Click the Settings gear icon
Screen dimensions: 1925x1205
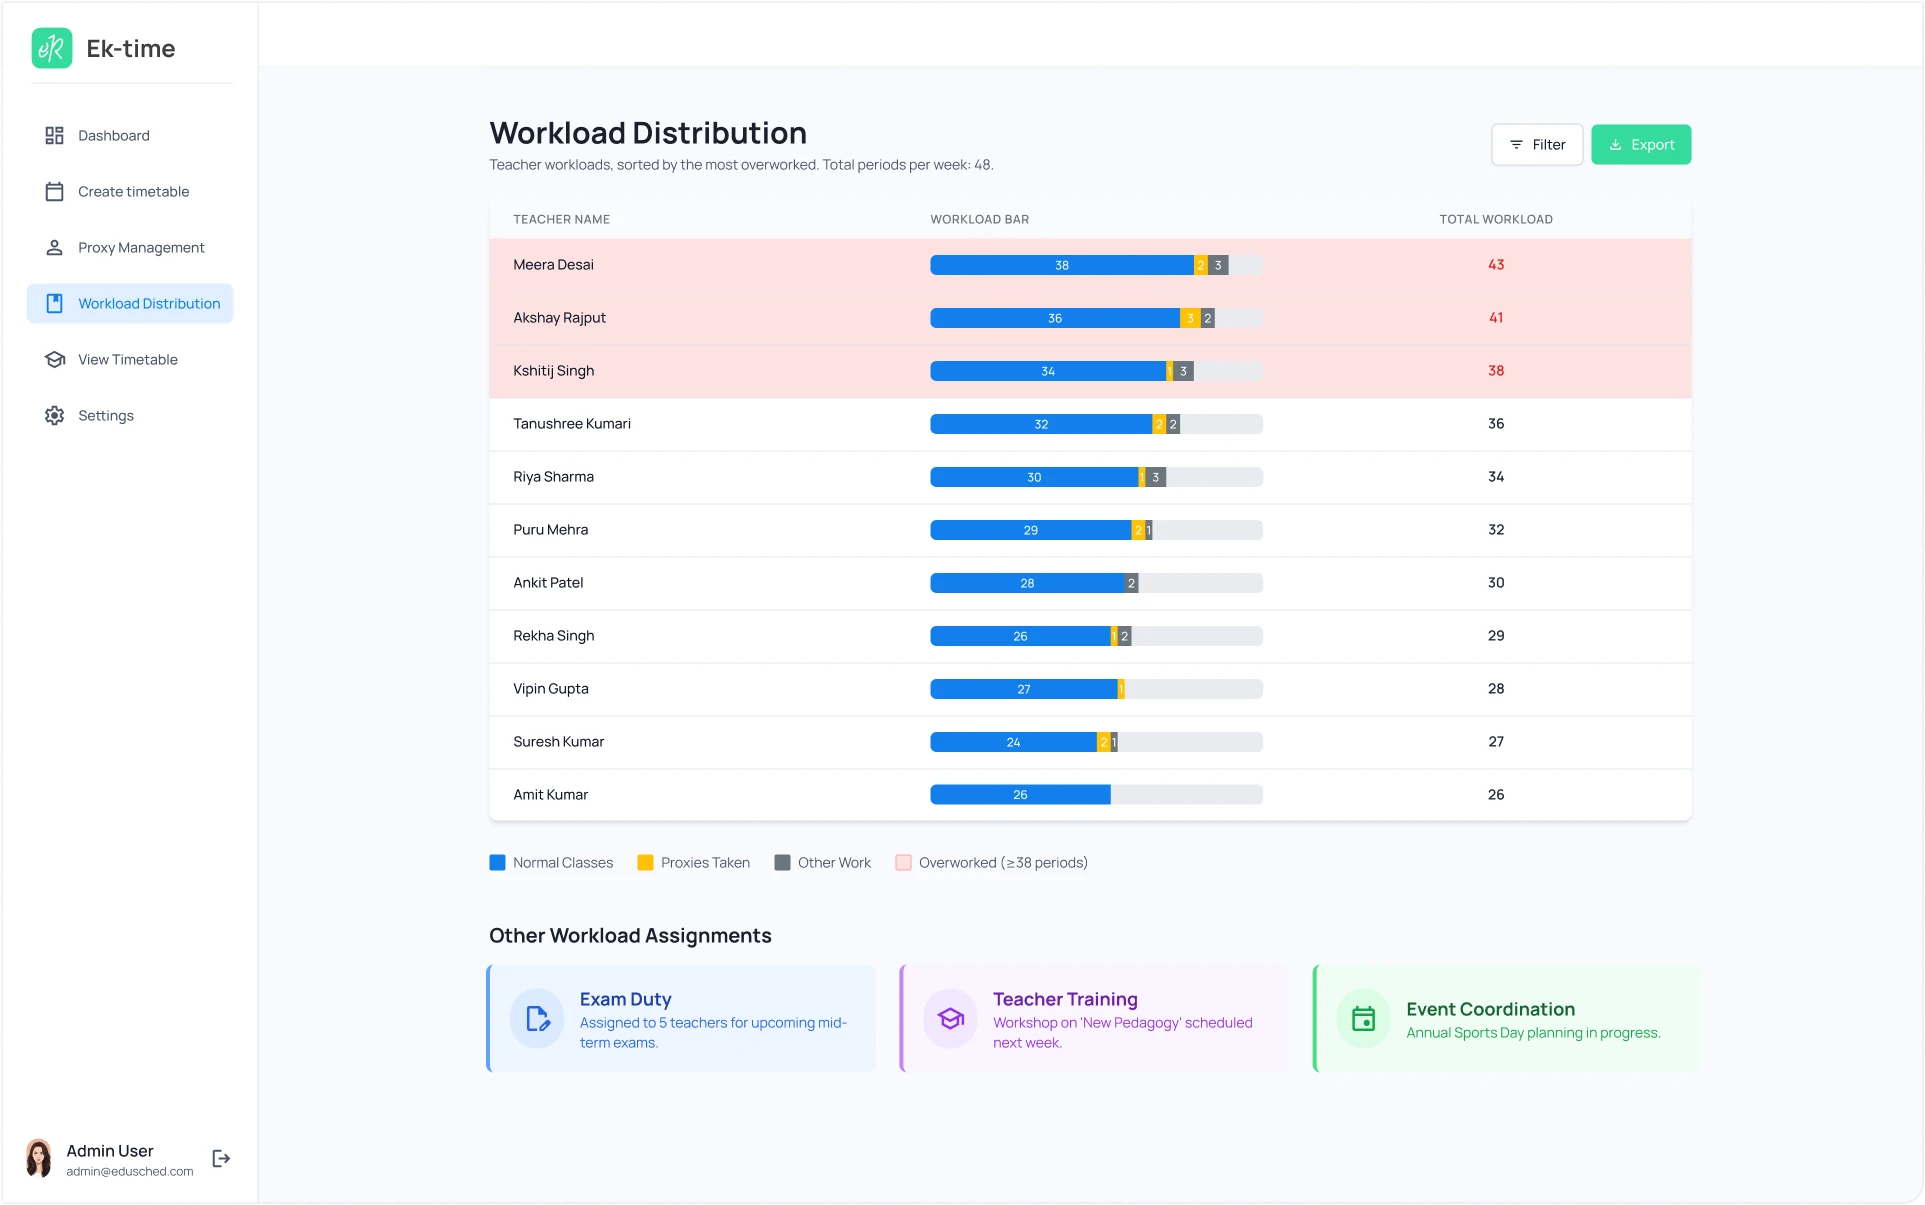click(x=55, y=416)
